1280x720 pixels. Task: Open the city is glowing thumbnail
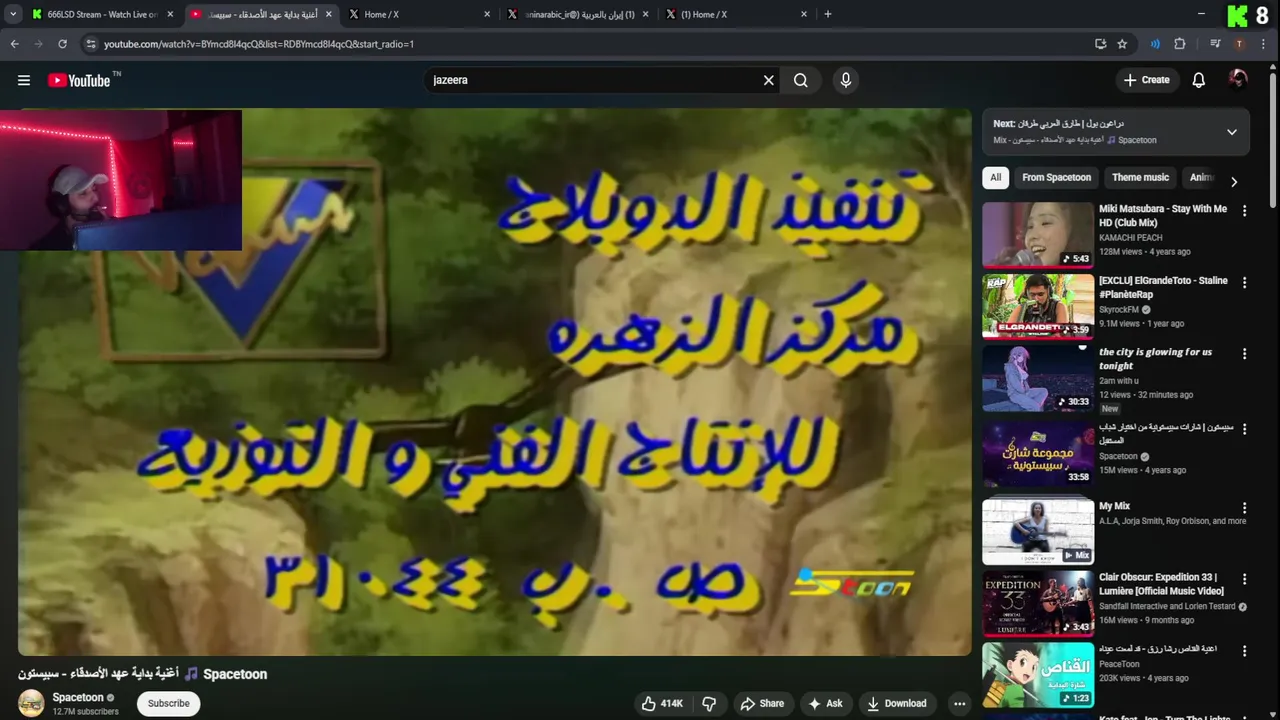(x=1038, y=378)
